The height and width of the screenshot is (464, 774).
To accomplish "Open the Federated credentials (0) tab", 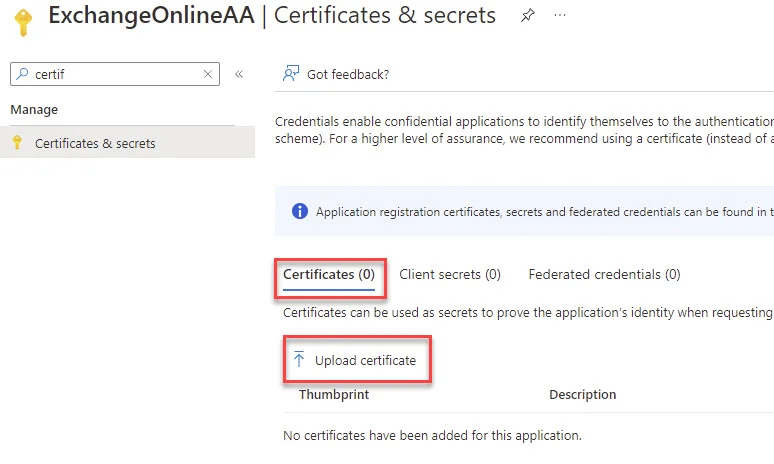I will coord(604,274).
